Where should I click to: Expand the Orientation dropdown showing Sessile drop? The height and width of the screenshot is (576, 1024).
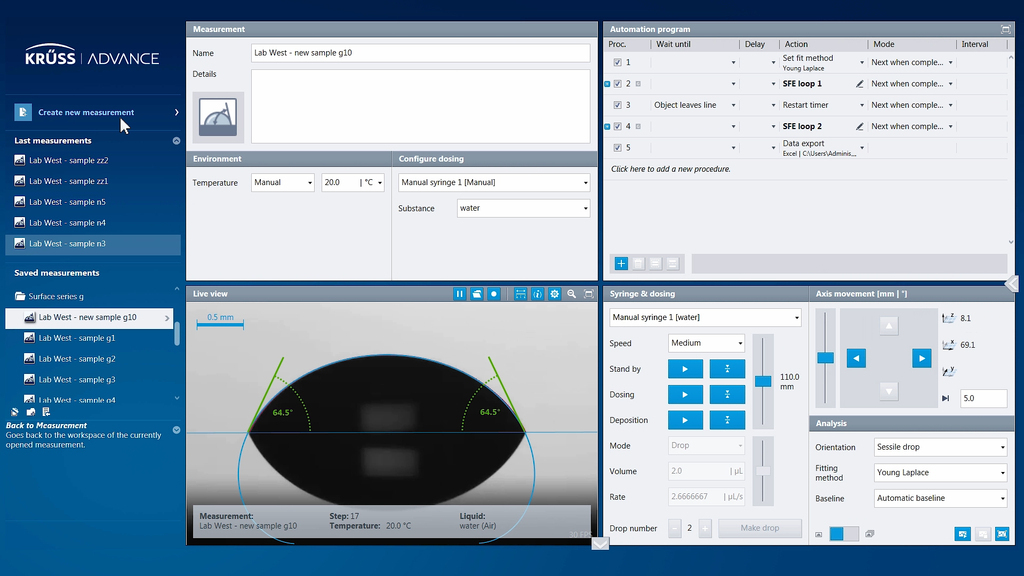pyautogui.click(x=939, y=447)
